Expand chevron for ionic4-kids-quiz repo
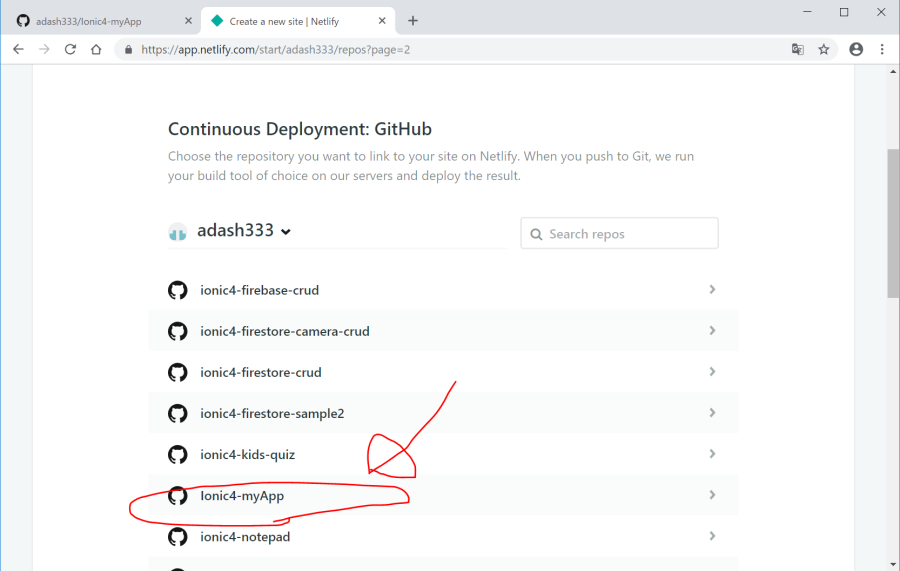Screen dimensions: 900x571 click(x=712, y=454)
